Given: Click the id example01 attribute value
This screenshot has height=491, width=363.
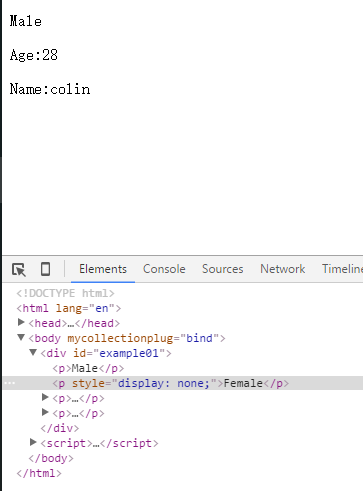Looking at the screenshot, I should (129, 353).
